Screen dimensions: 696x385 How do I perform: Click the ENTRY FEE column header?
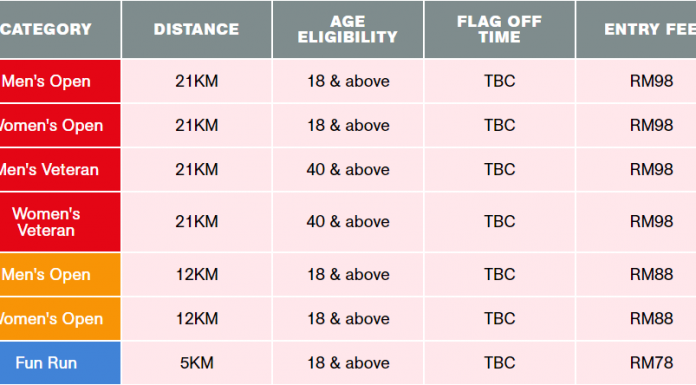[x=636, y=29]
